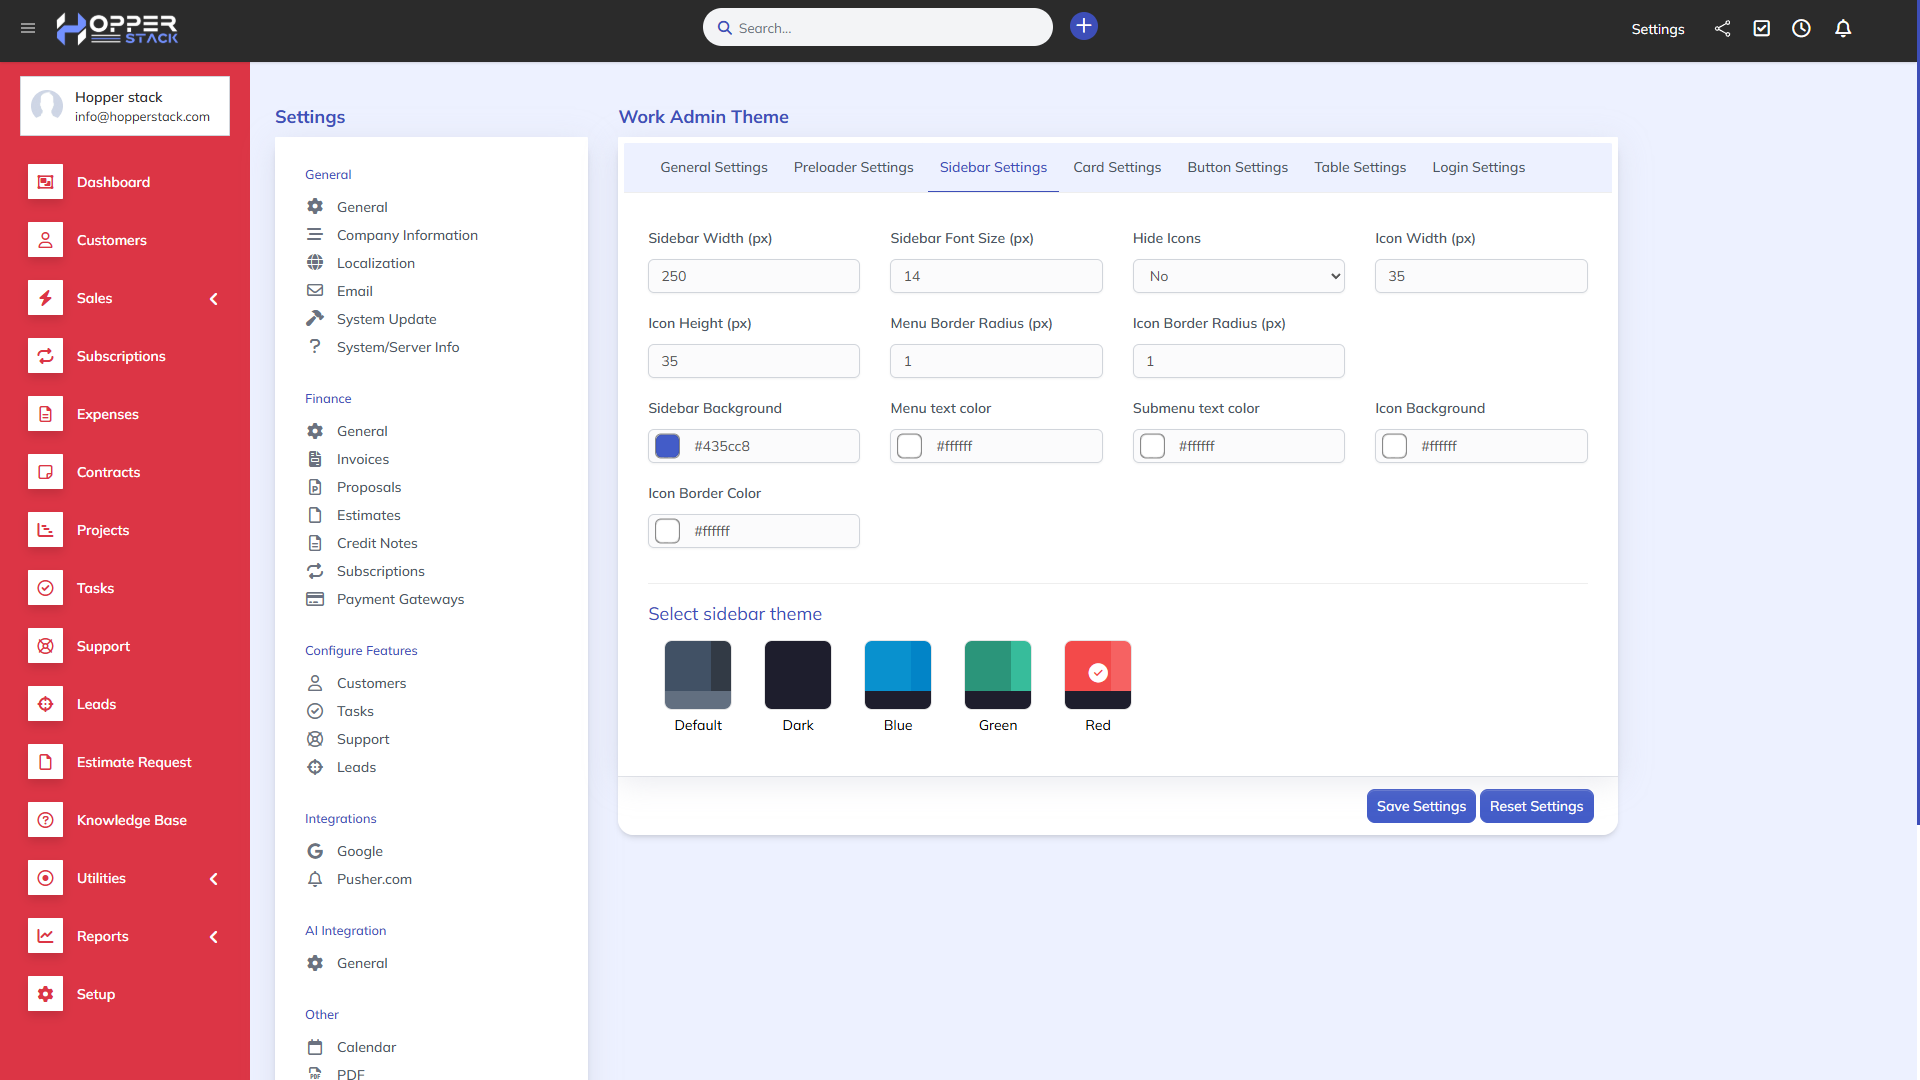Image resolution: width=1920 pixels, height=1080 pixels.
Task: Open the share icon in top bar
Action: coord(1722,29)
